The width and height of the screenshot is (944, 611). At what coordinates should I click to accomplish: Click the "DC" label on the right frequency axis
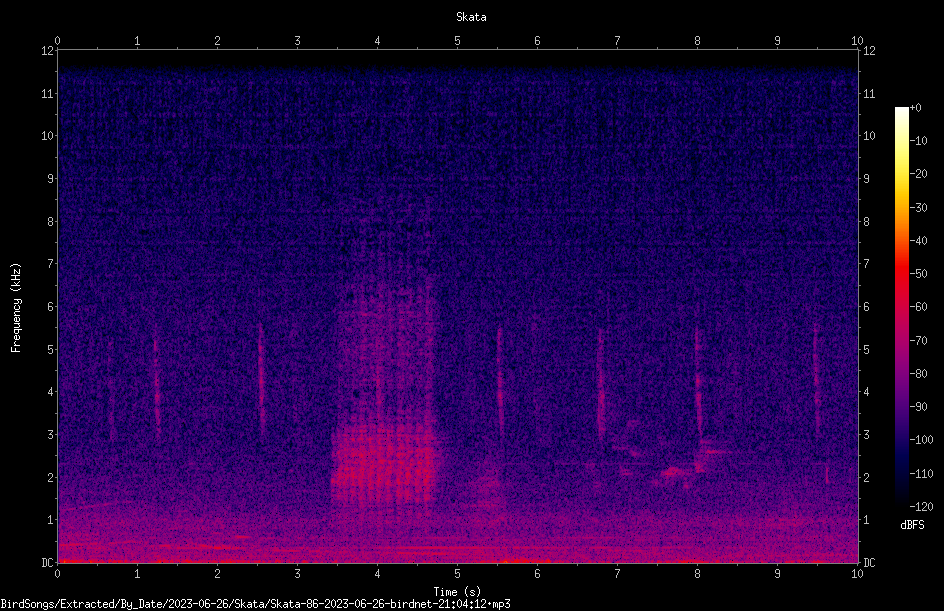[x=869, y=563]
